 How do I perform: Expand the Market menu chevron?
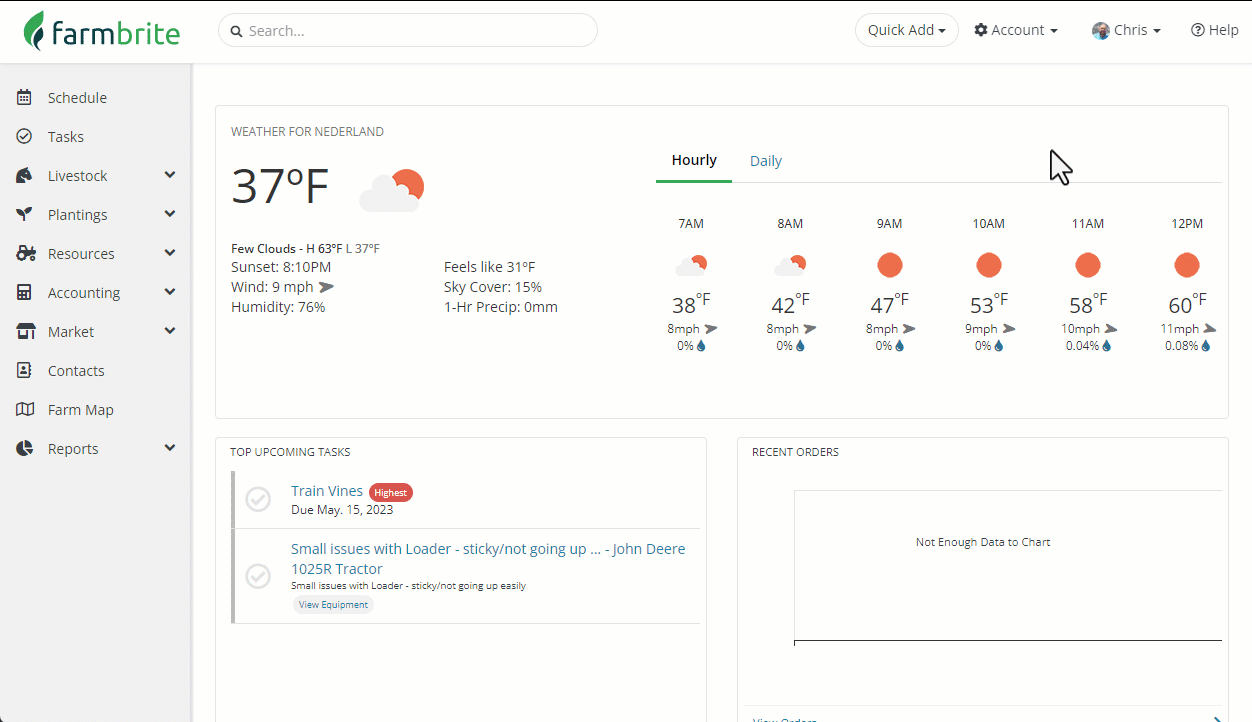(x=170, y=331)
